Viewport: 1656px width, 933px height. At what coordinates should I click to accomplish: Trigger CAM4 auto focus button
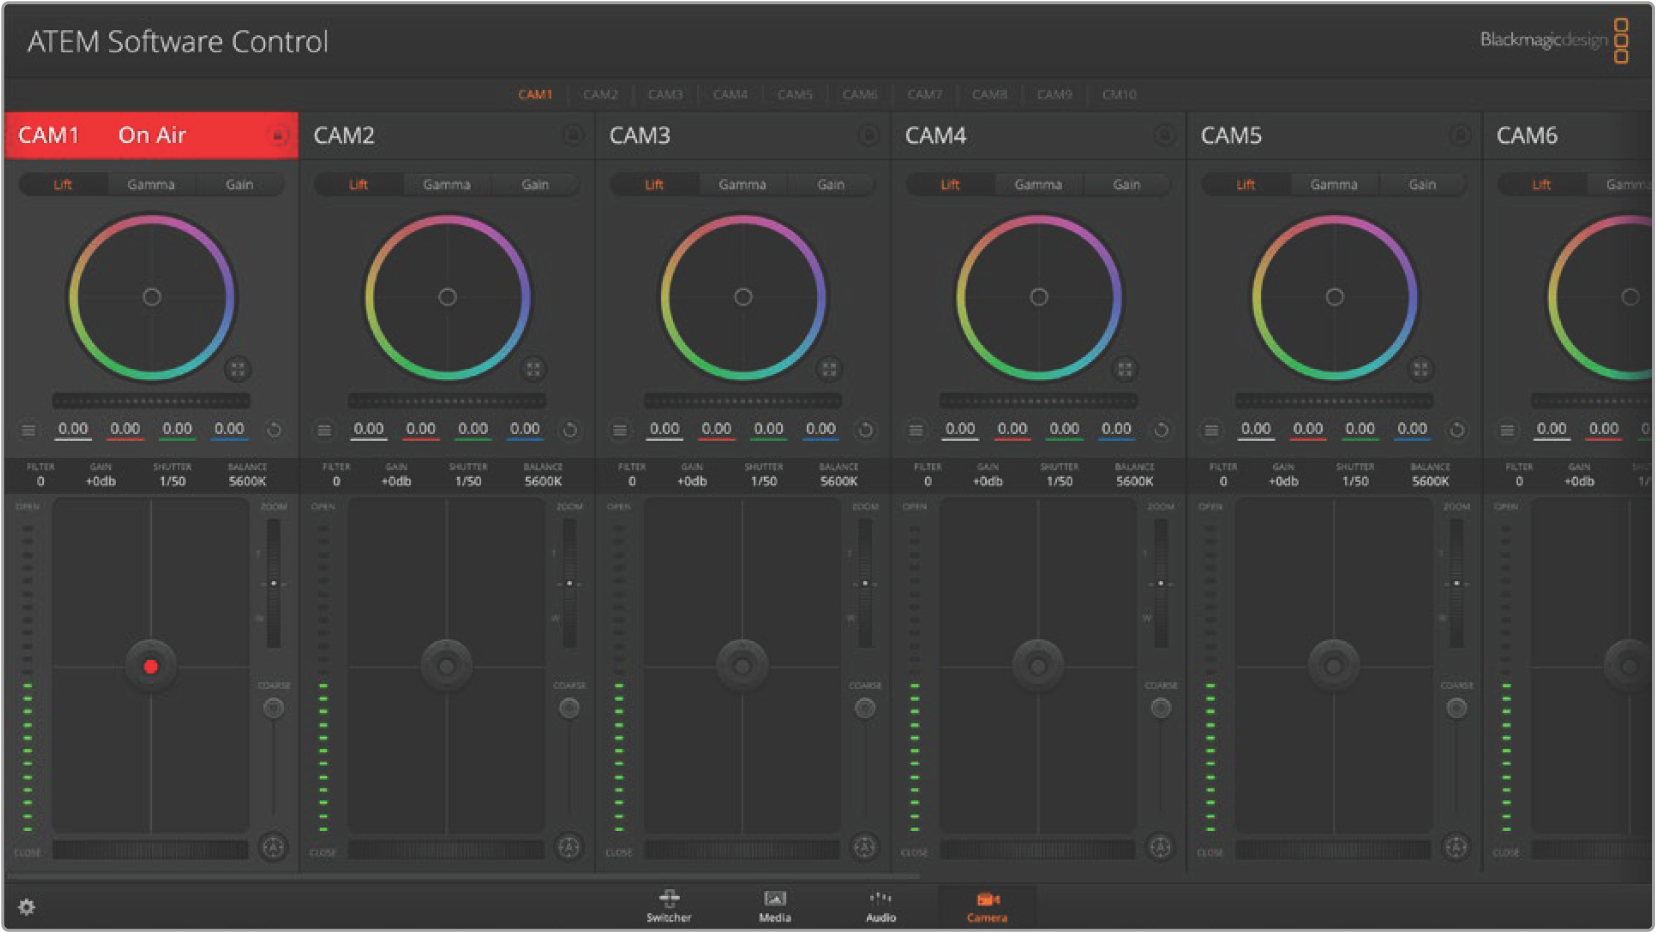tap(1160, 847)
